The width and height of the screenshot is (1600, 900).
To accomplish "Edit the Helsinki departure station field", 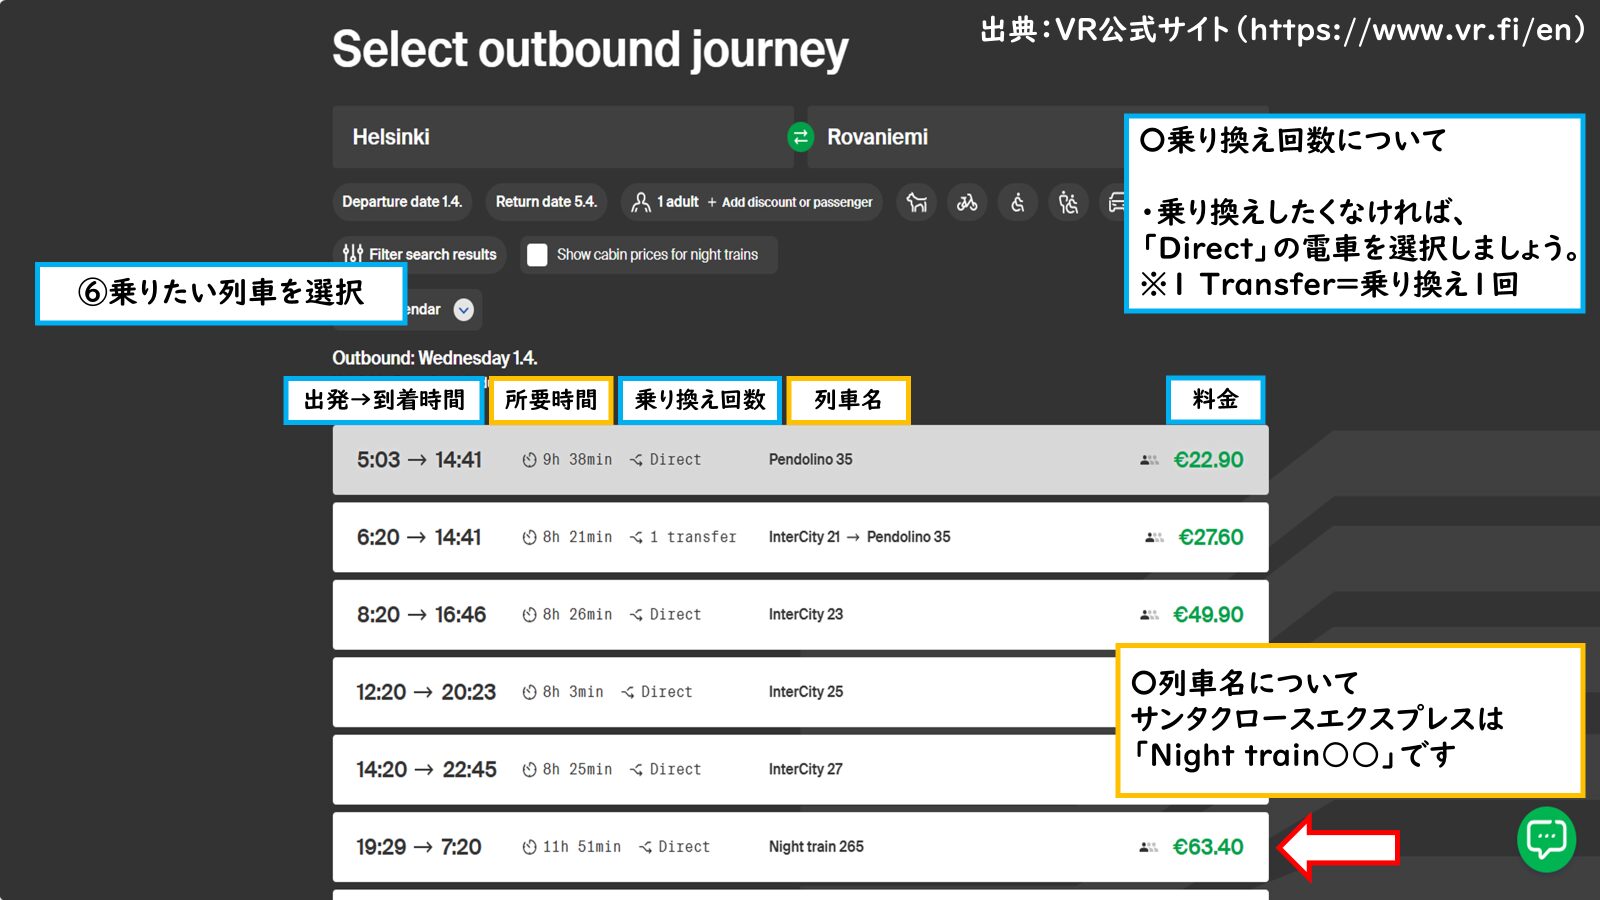I will pos(560,137).
